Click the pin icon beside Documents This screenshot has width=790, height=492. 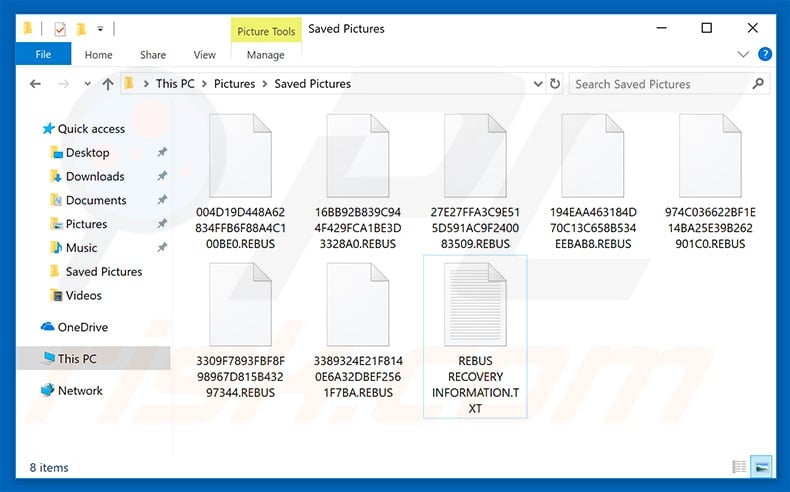pos(162,199)
